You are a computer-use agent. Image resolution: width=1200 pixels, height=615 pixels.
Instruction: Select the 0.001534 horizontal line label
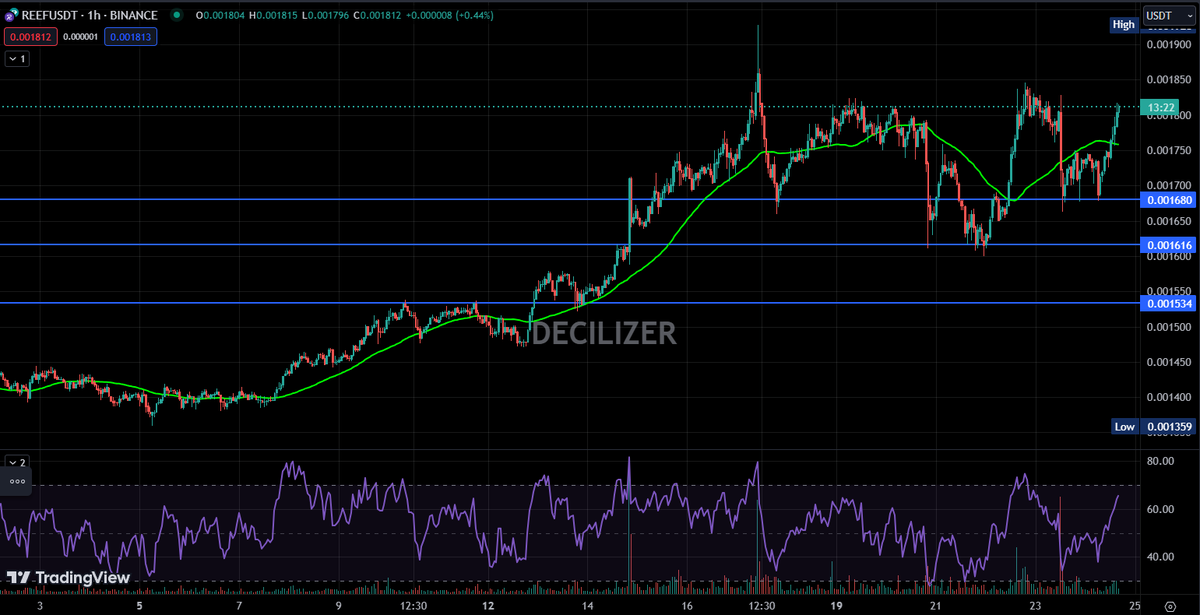1169,302
